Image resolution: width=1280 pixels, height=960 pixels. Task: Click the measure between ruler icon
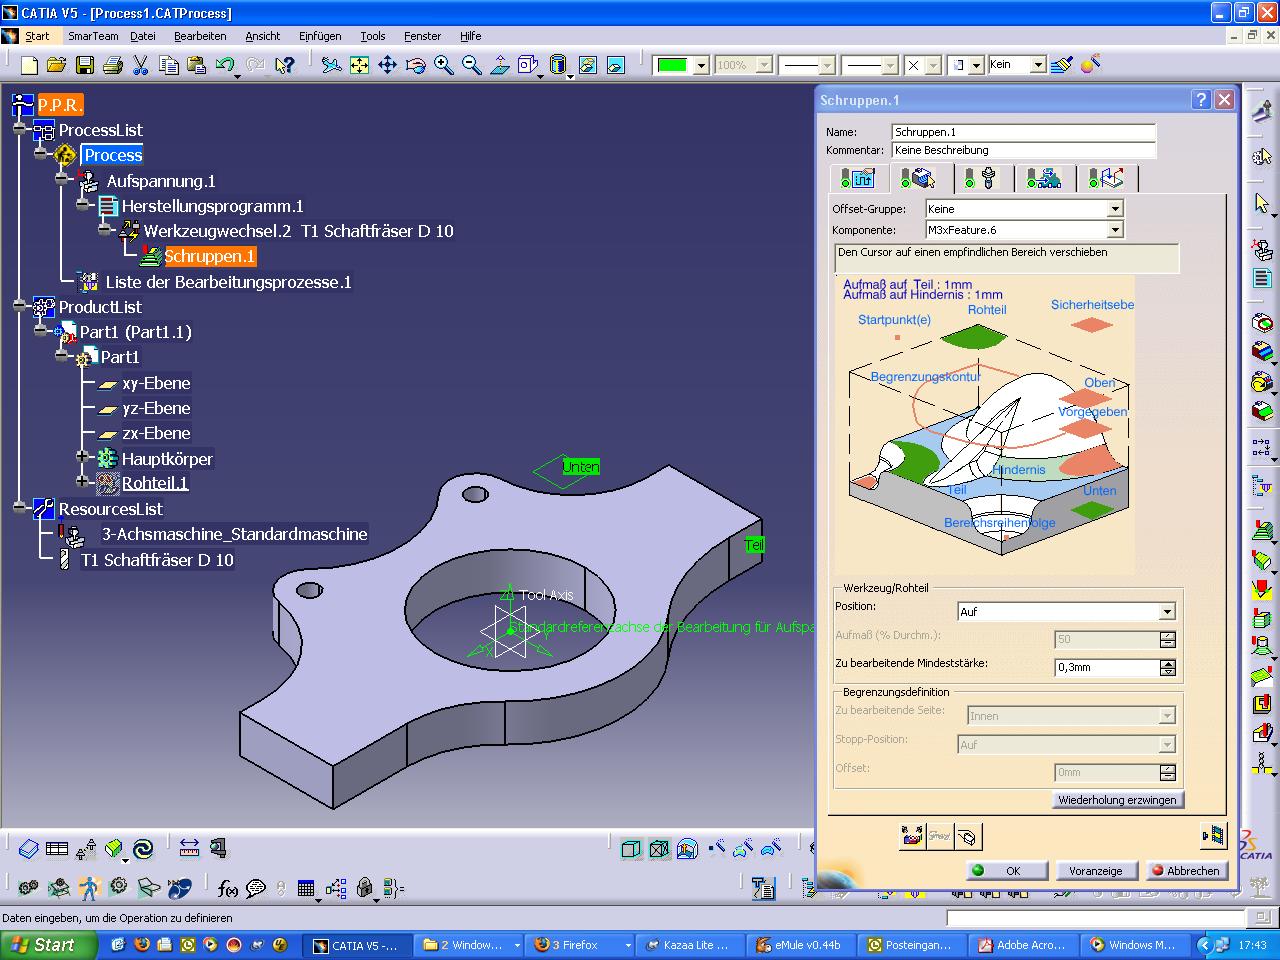click(189, 849)
